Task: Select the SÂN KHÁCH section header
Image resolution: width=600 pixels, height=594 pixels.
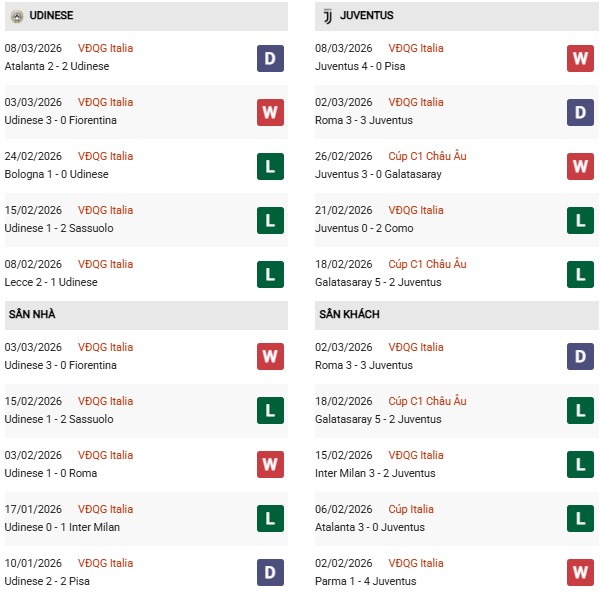Action: pos(349,314)
